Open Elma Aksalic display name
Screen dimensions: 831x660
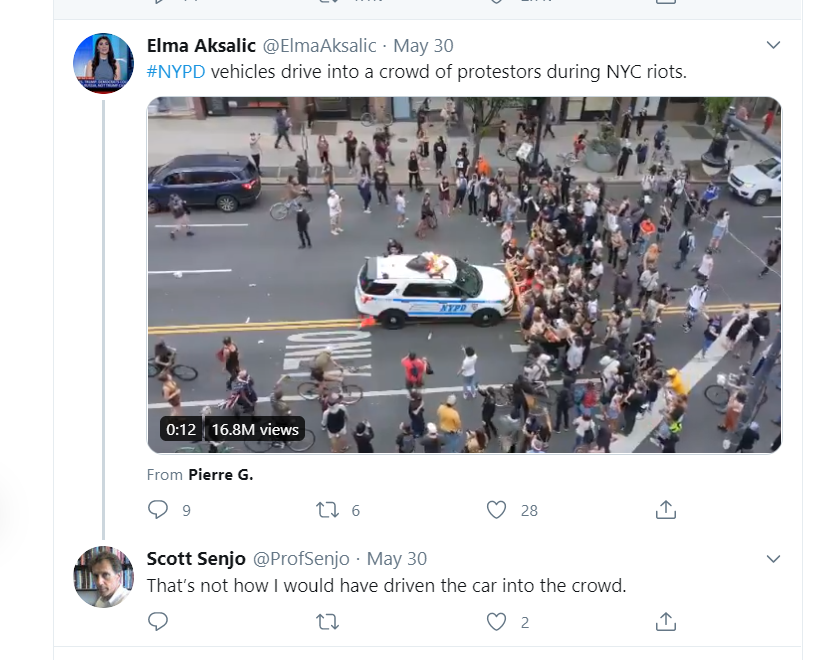(x=201, y=46)
